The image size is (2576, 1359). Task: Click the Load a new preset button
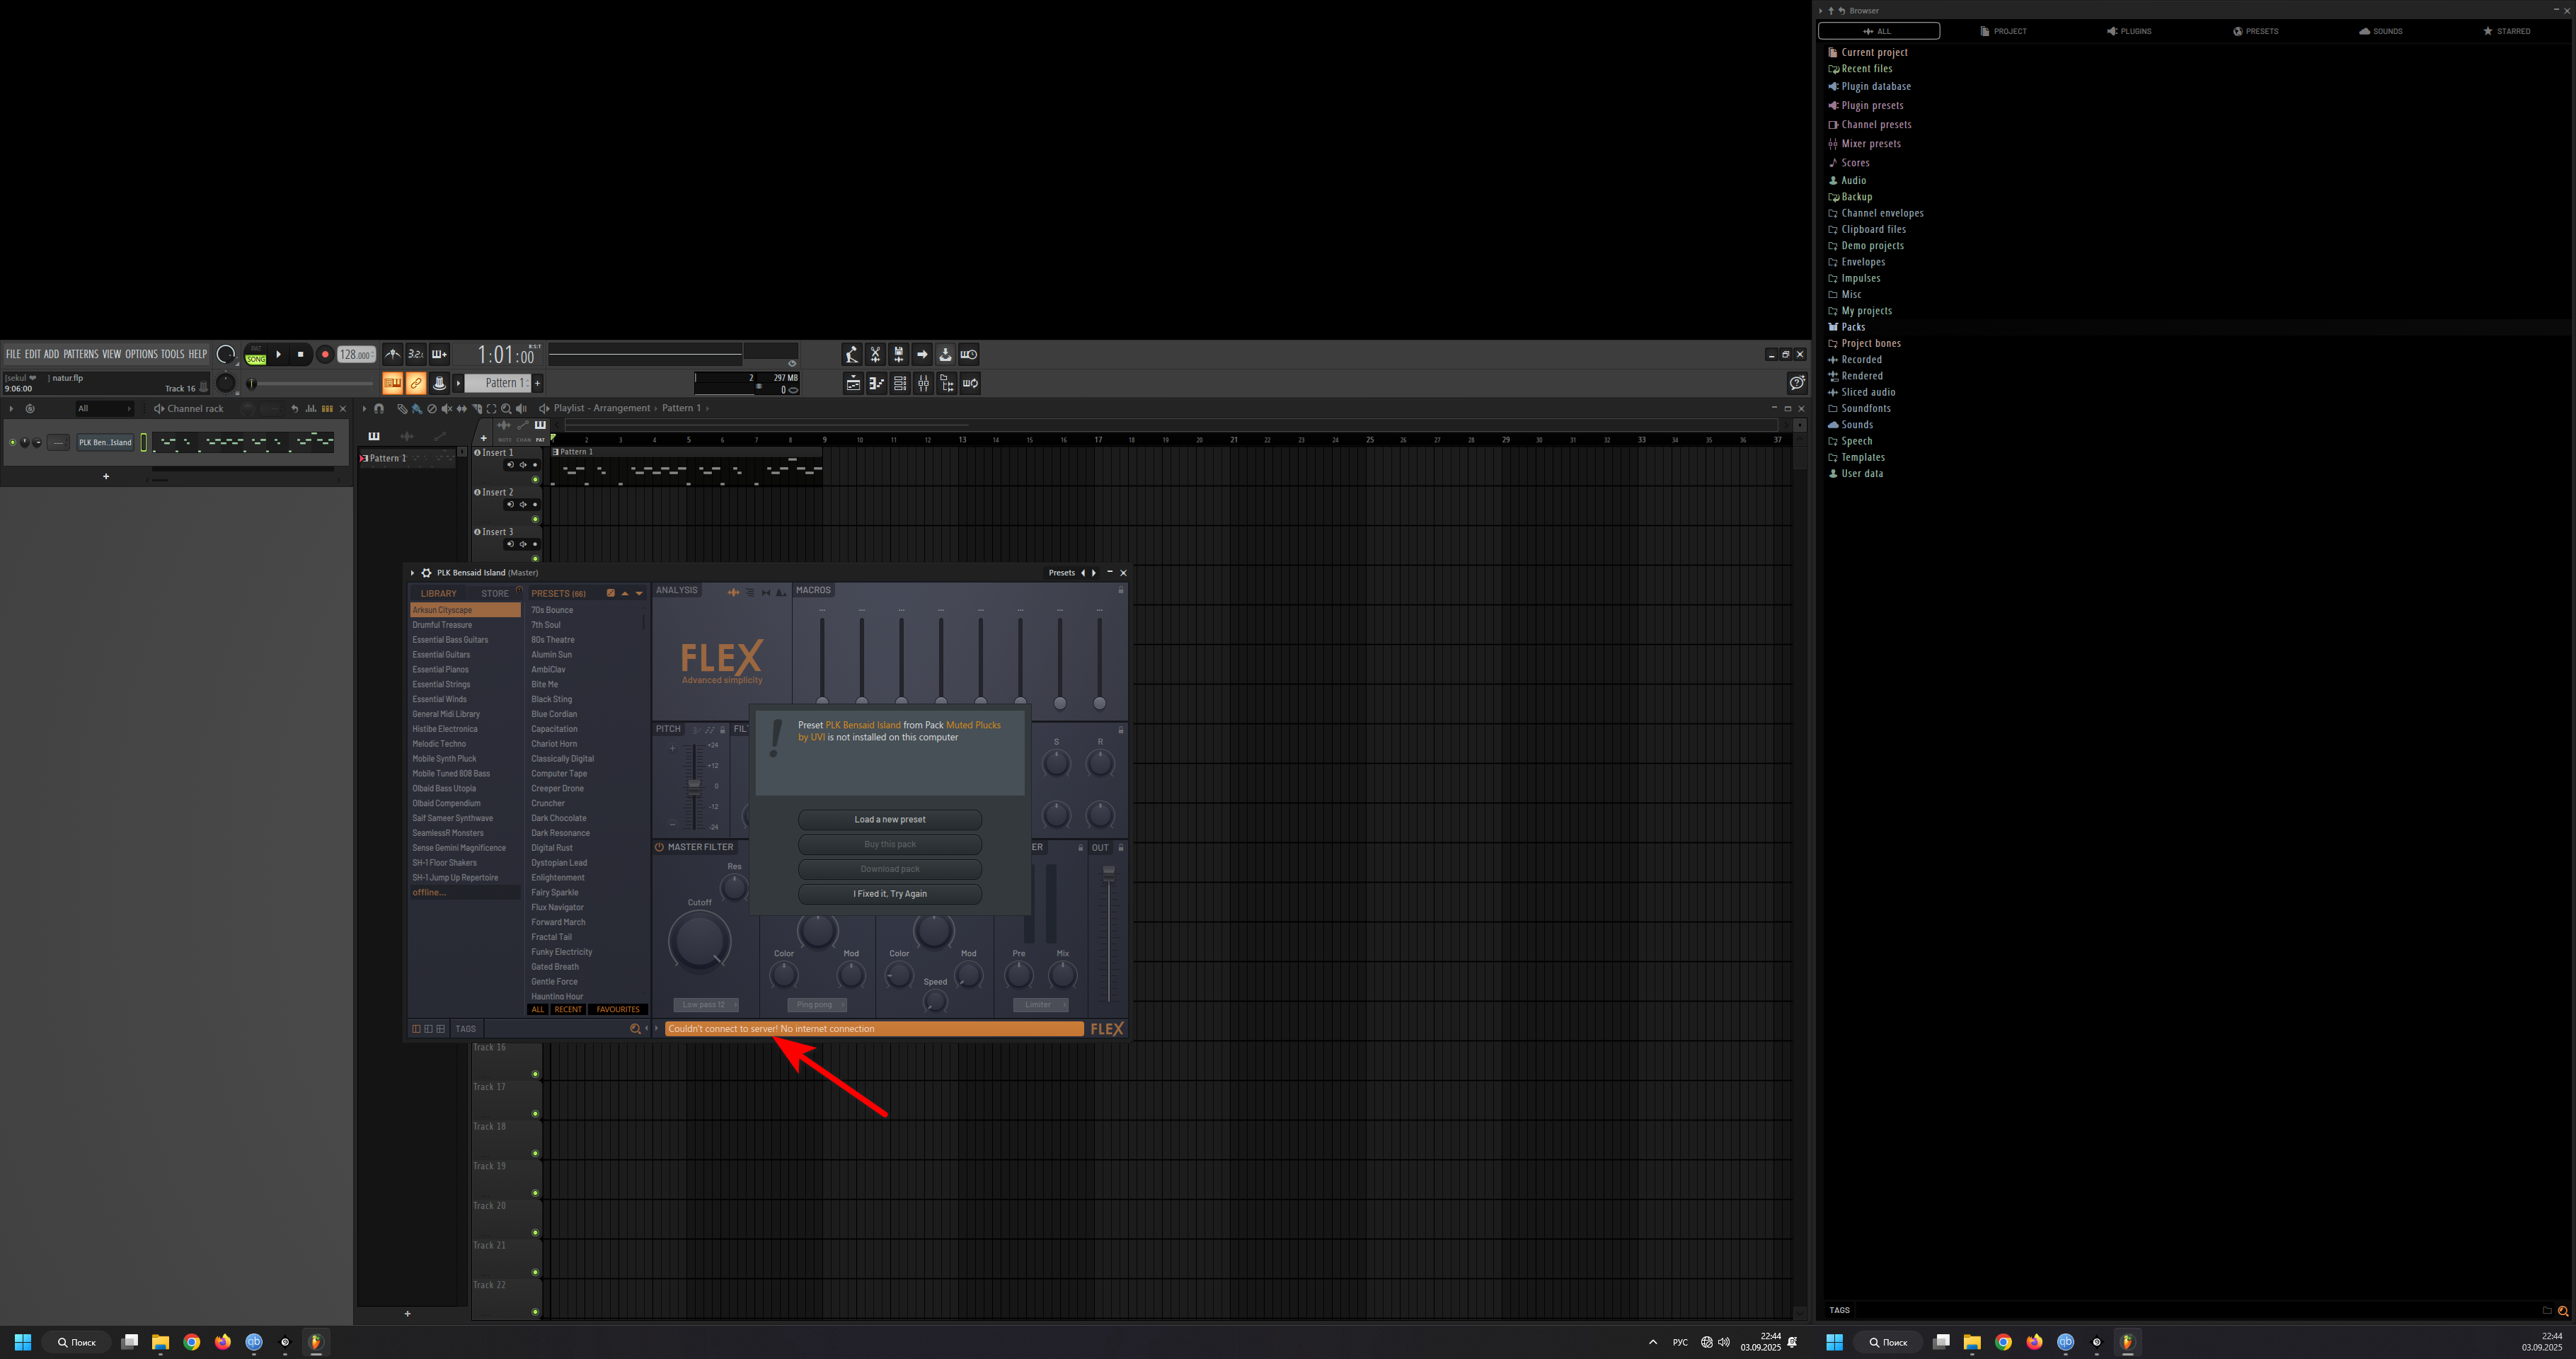point(889,819)
